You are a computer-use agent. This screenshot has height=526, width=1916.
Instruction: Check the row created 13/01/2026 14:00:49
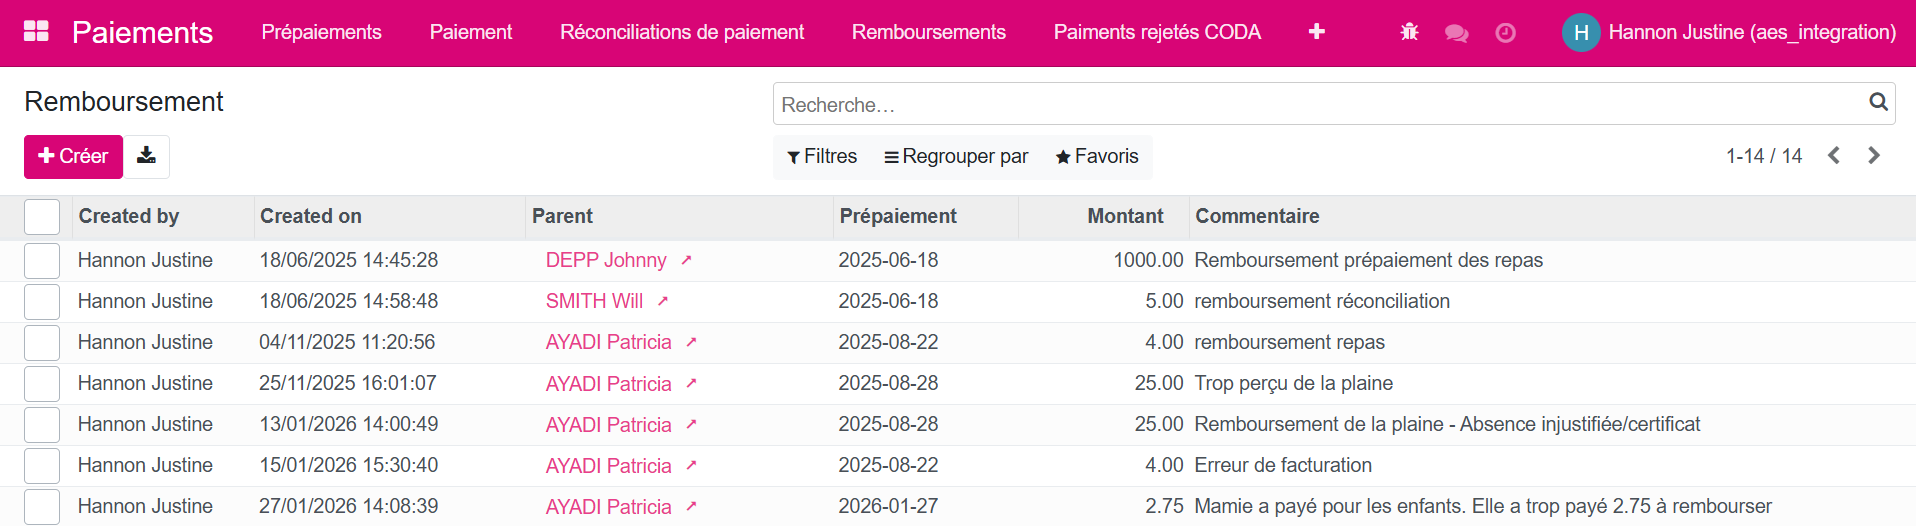[42, 425]
